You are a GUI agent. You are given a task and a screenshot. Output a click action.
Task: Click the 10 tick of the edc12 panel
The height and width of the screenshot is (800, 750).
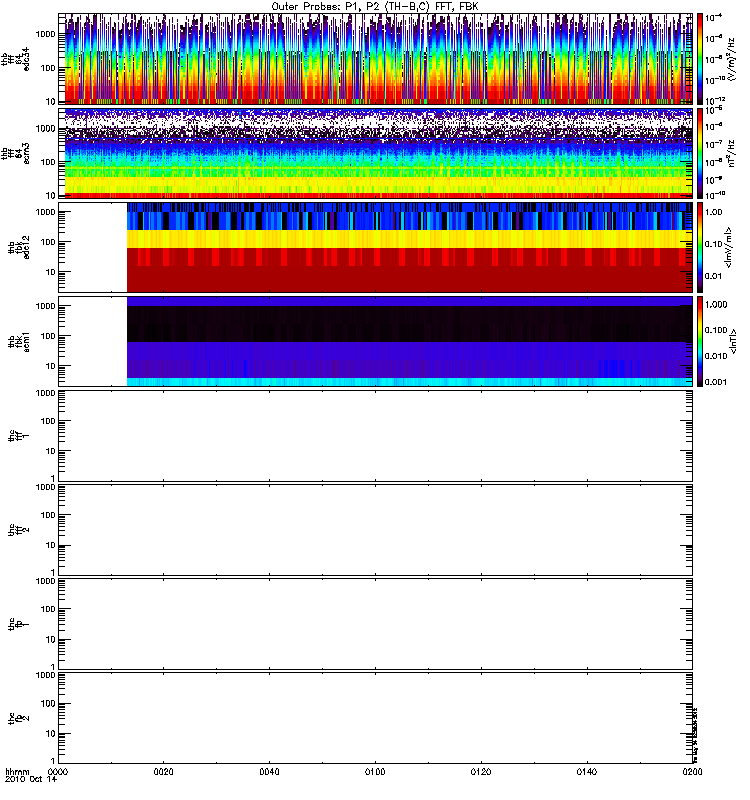(x=51, y=272)
